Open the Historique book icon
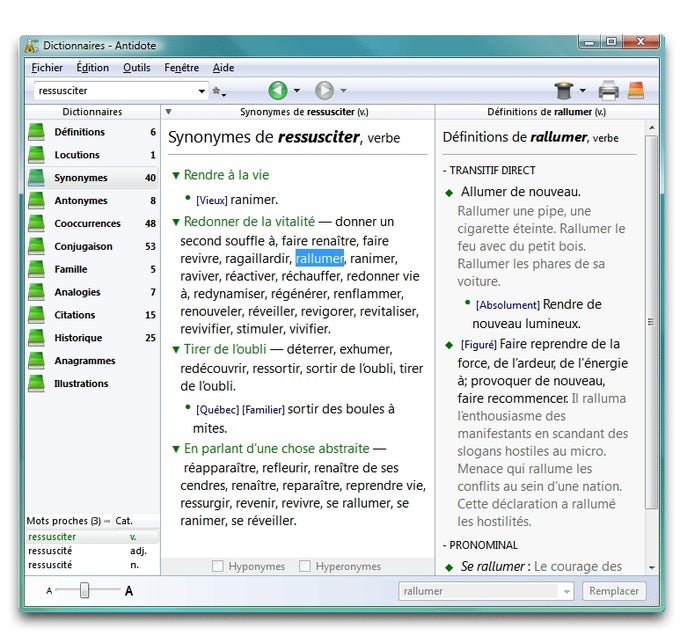Screen dimensions: 680x643 36,338
